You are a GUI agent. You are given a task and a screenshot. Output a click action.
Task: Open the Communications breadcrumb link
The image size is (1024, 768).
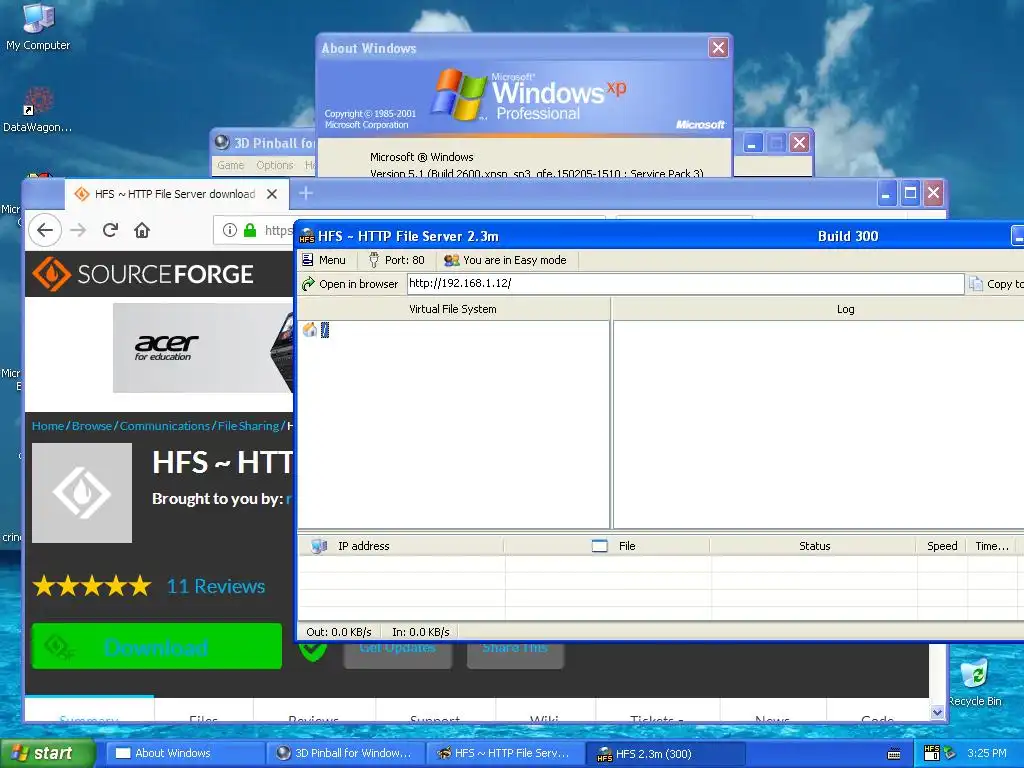pyautogui.click(x=165, y=426)
